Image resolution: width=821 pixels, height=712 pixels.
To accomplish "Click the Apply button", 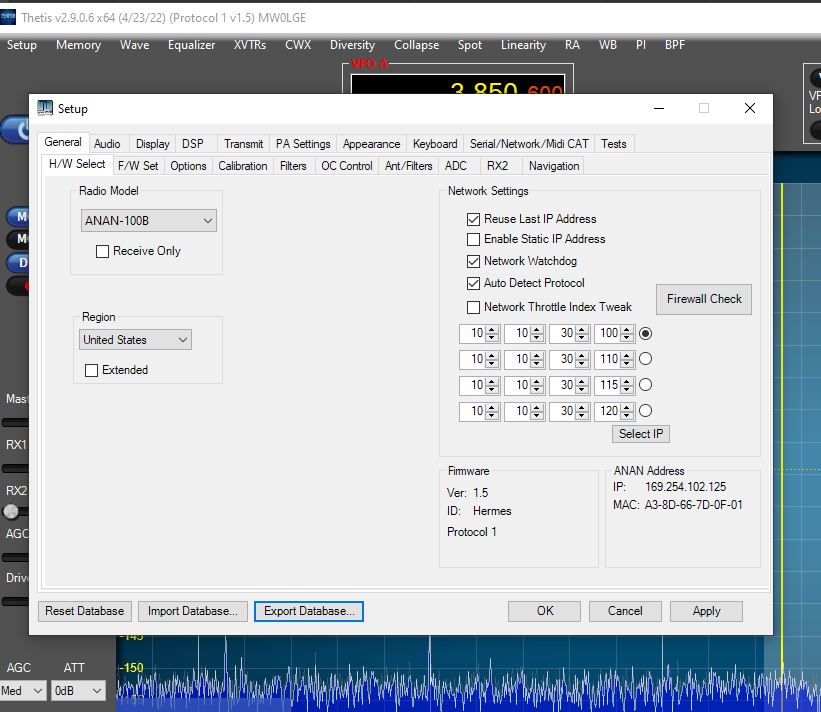I will 706,611.
